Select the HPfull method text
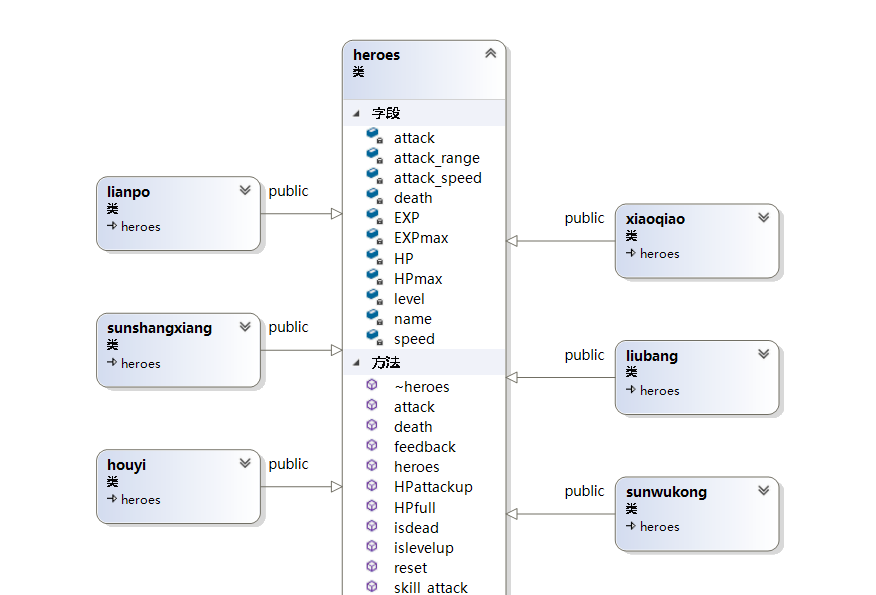 pos(415,508)
